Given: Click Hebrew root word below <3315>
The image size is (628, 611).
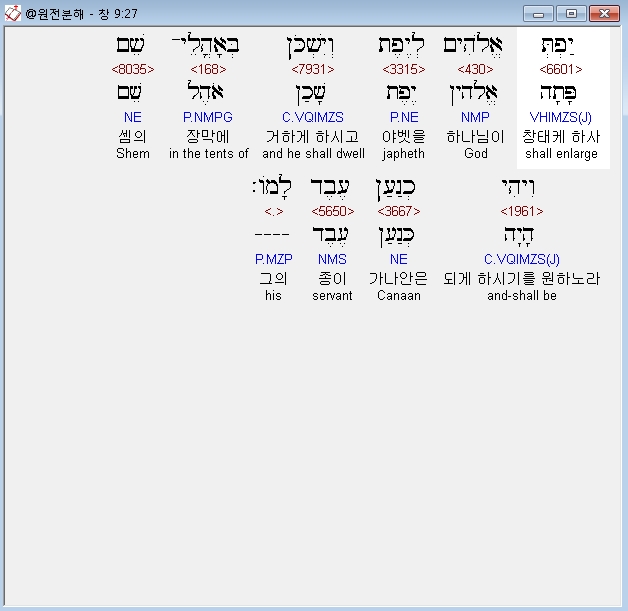Looking at the screenshot, I should click(401, 93).
